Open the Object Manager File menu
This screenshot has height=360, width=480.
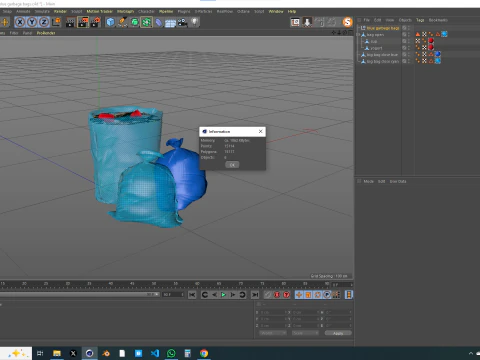tap(367, 20)
